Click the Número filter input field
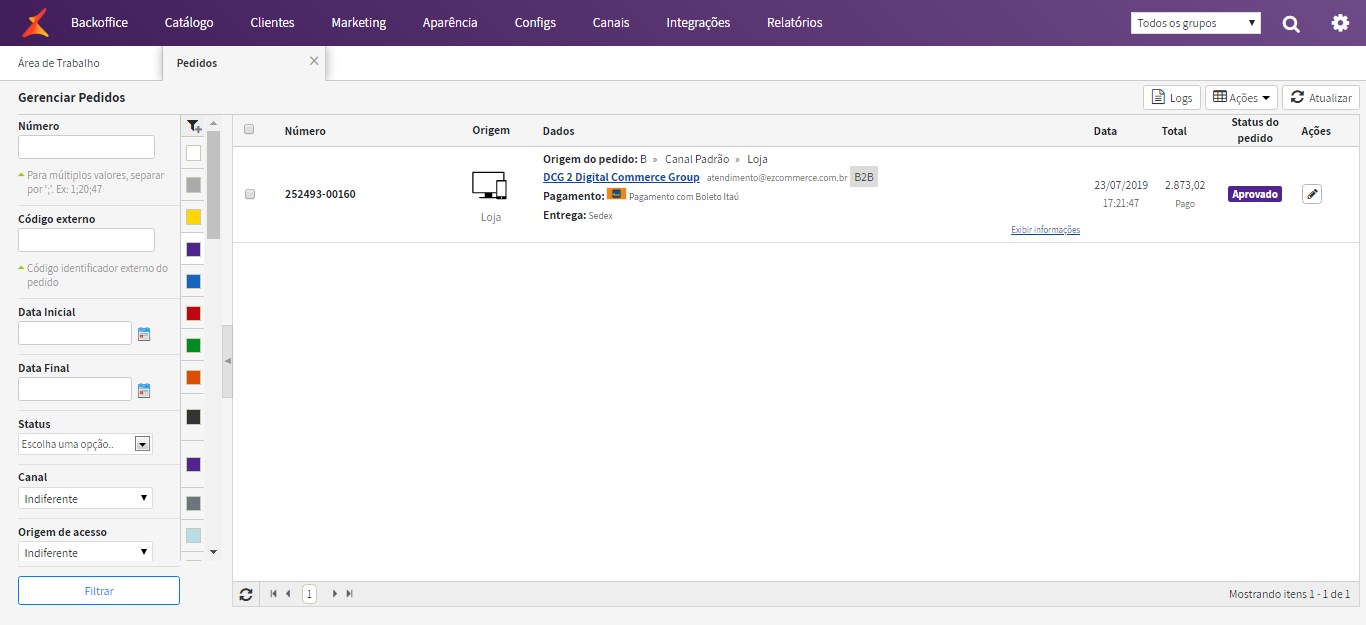Image resolution: width=1366 pixels, height=625 pixels. [x=86, y=147]
